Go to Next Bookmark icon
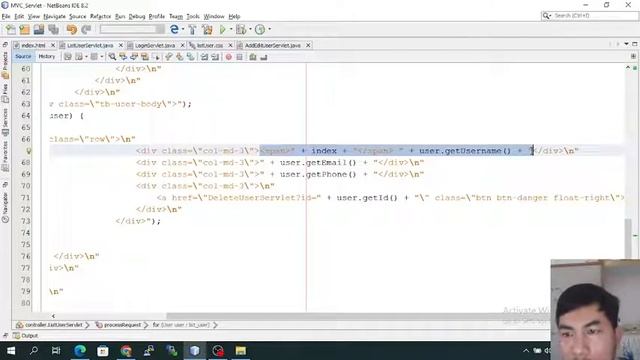The image size is (640, 360). pyautogui.click(x=180, y=57)
